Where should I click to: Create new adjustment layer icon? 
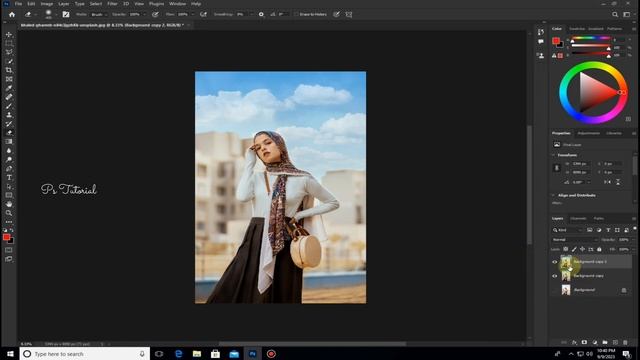[x=594, y=342]
